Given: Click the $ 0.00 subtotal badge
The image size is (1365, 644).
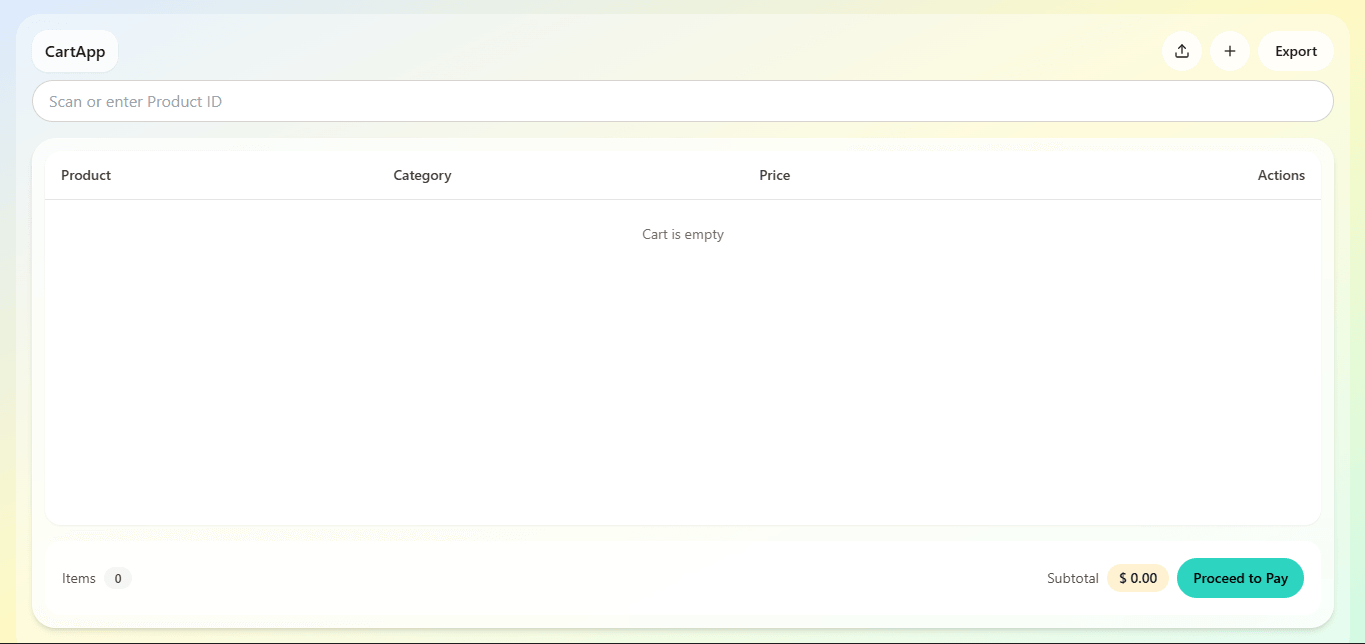Looking at the screenshot, I should click(1137, 578).
